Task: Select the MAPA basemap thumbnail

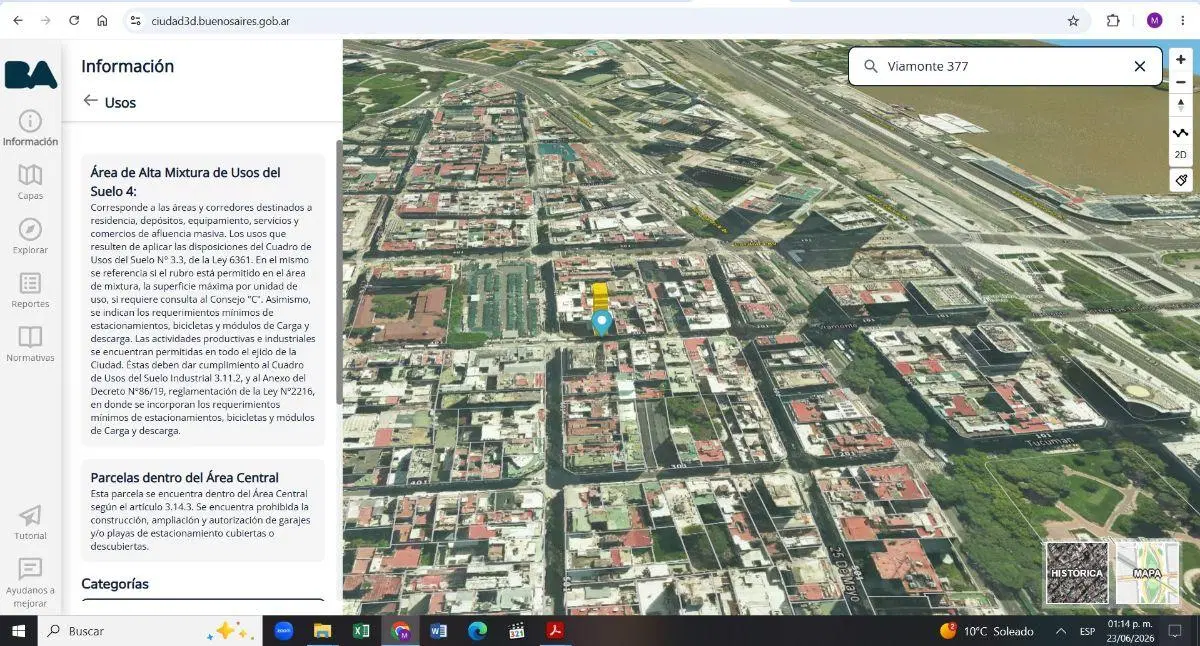Action: click(x=1147, y=573)
